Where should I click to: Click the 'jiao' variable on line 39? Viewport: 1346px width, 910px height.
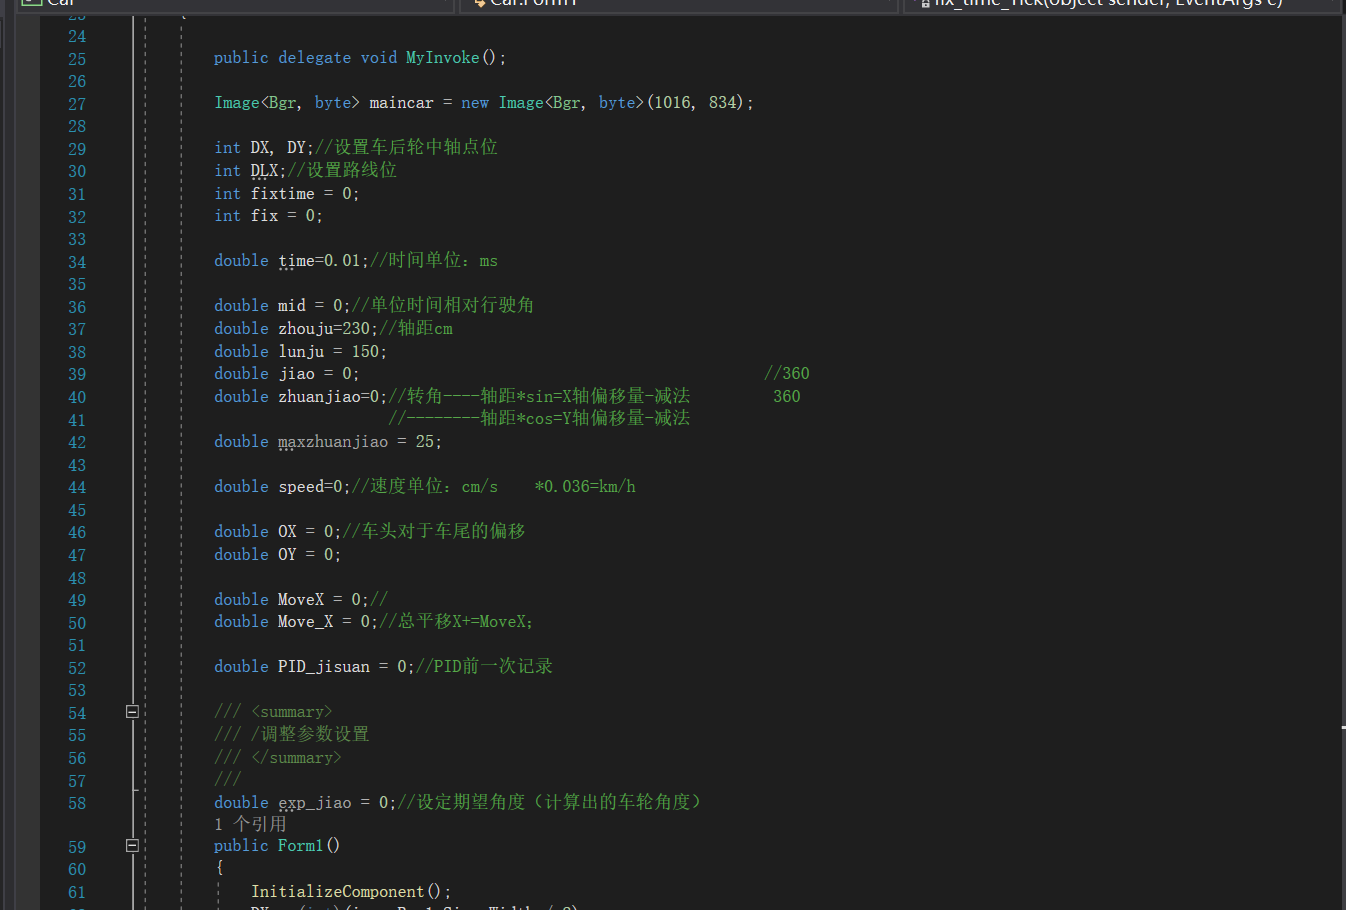(x=296, y=374)
